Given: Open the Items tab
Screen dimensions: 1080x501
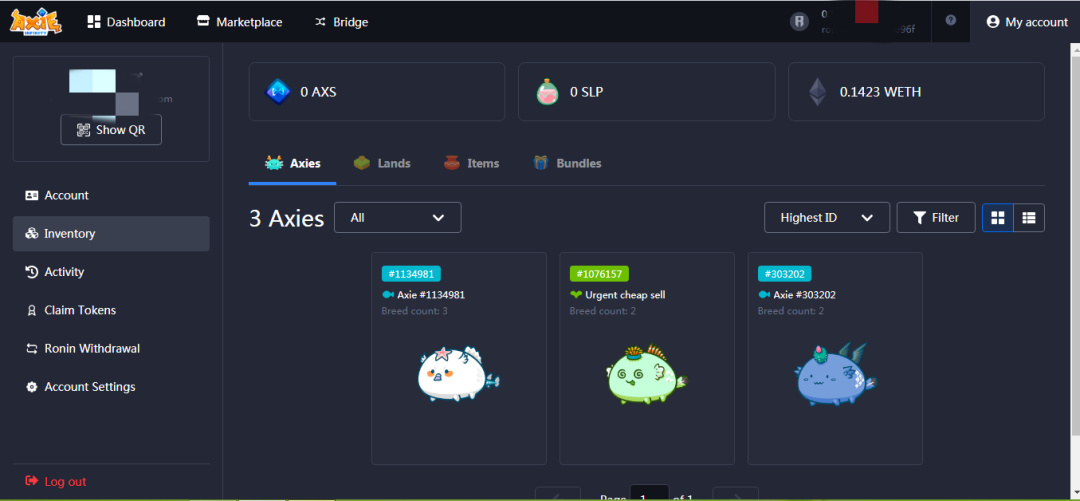Looking at the screenshot, I should [471, 163].
